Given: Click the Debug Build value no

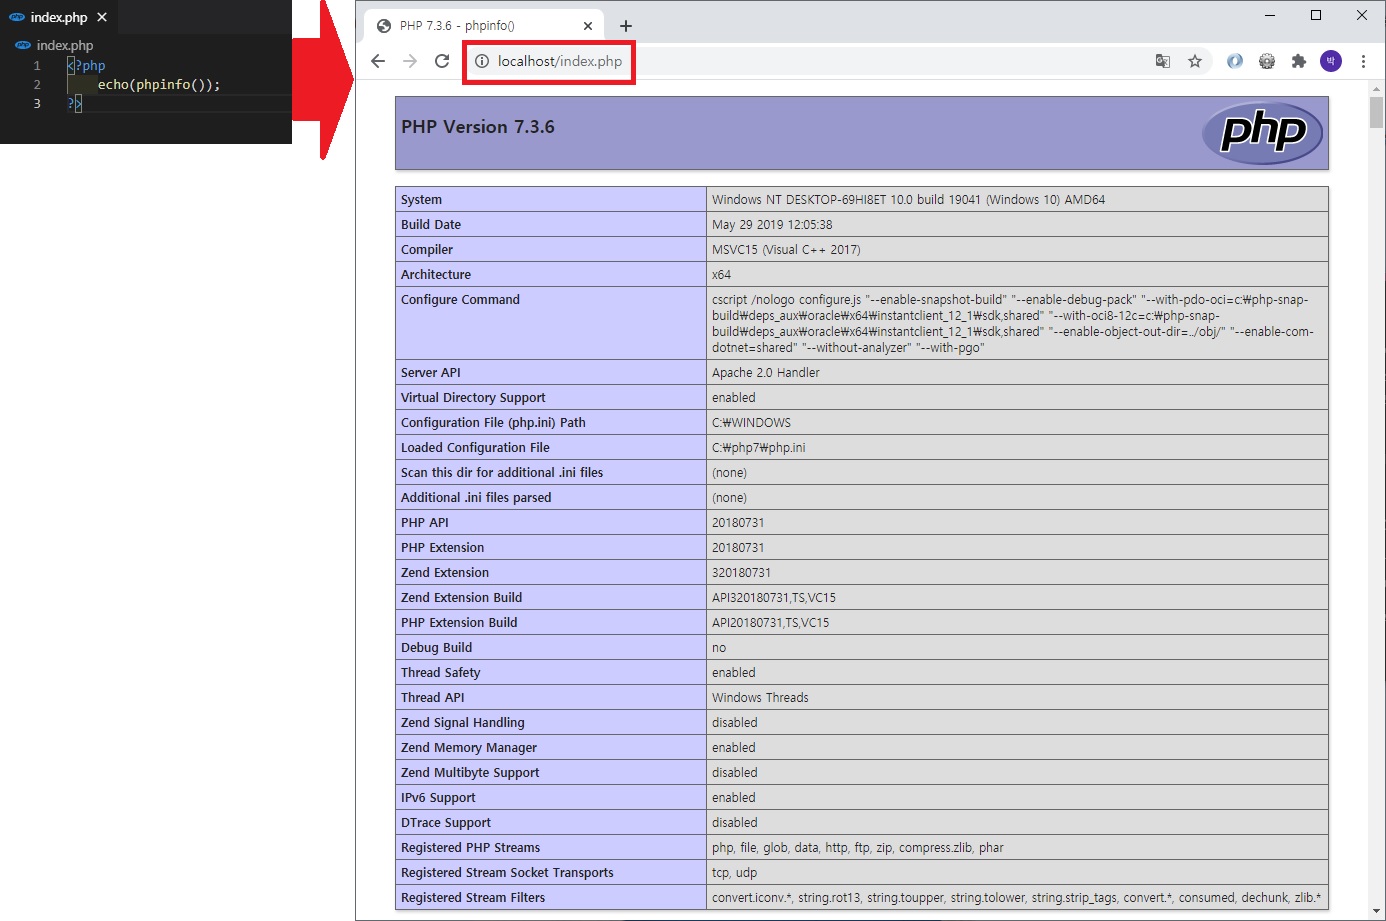Looking at the screenshot, I should 719,648.
